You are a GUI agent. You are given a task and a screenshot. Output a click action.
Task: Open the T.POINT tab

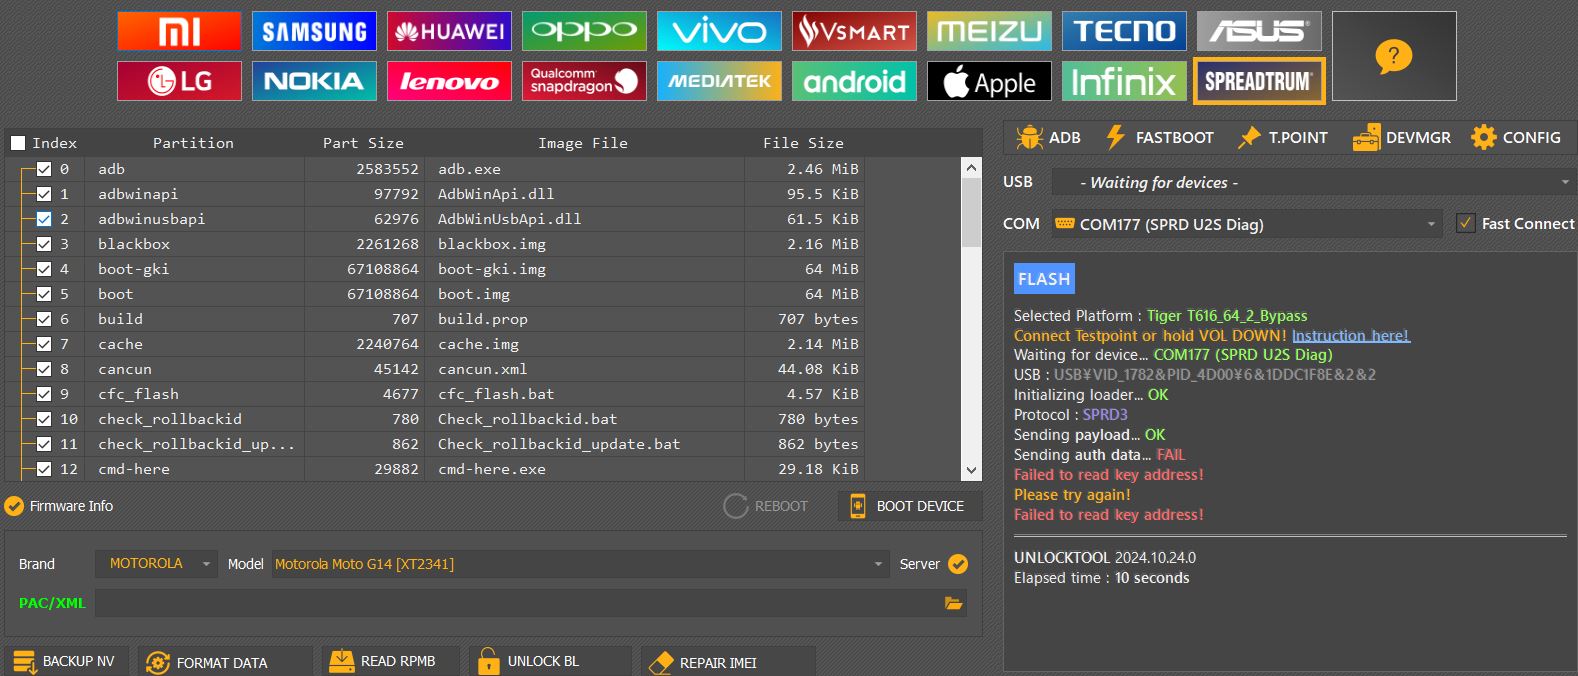(x=1283, y=137)
